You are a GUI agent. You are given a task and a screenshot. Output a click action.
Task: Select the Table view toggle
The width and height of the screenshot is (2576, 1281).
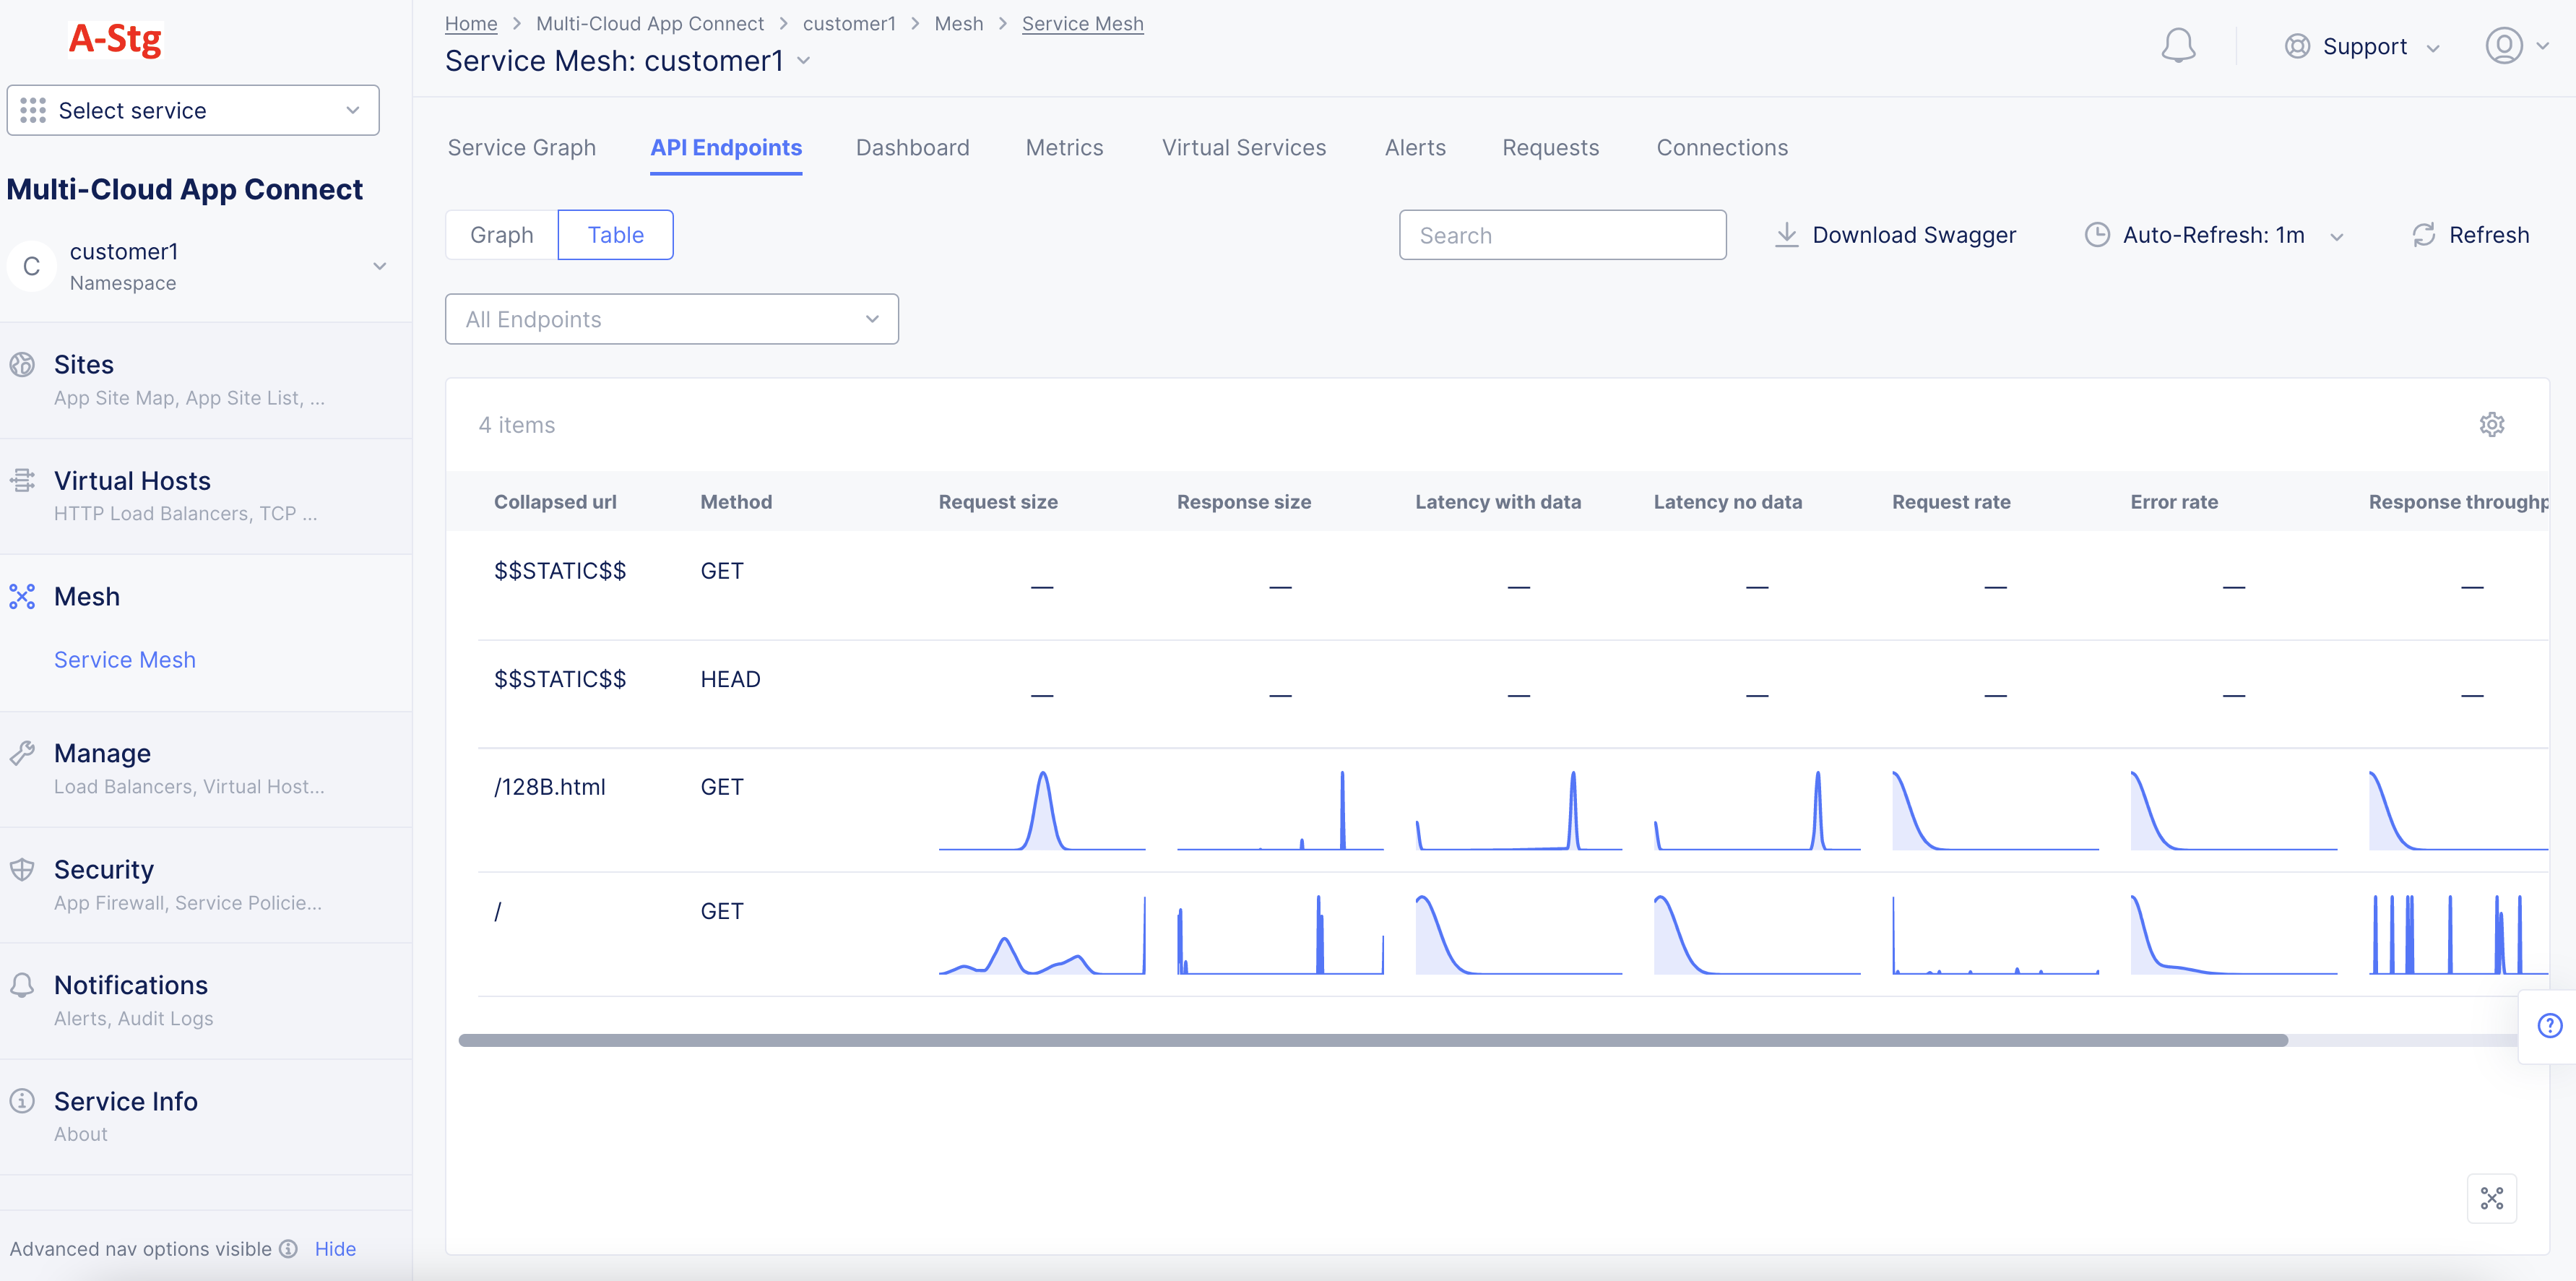[615, 234]
